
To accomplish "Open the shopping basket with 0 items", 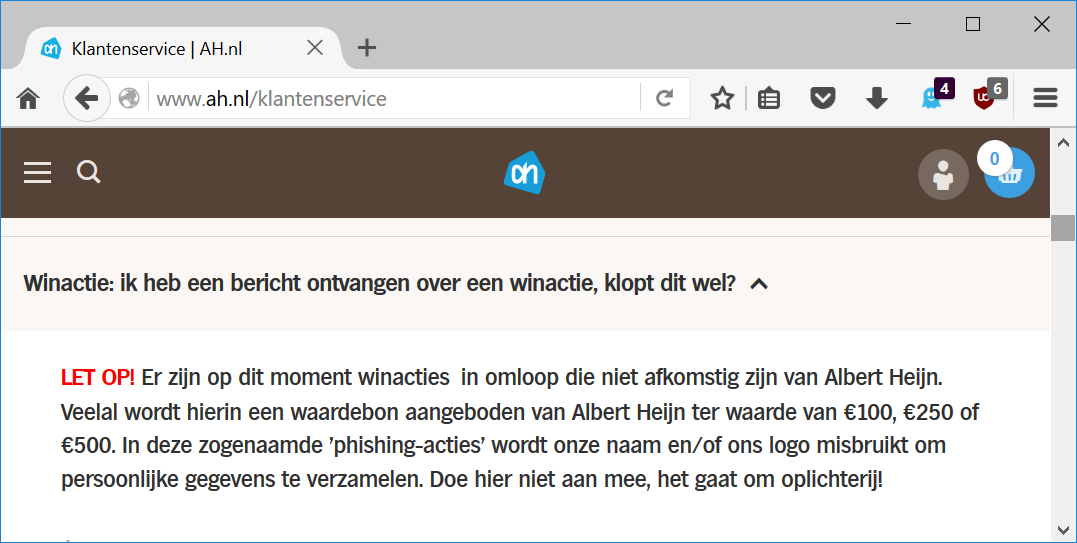I will click(1009, 172).
